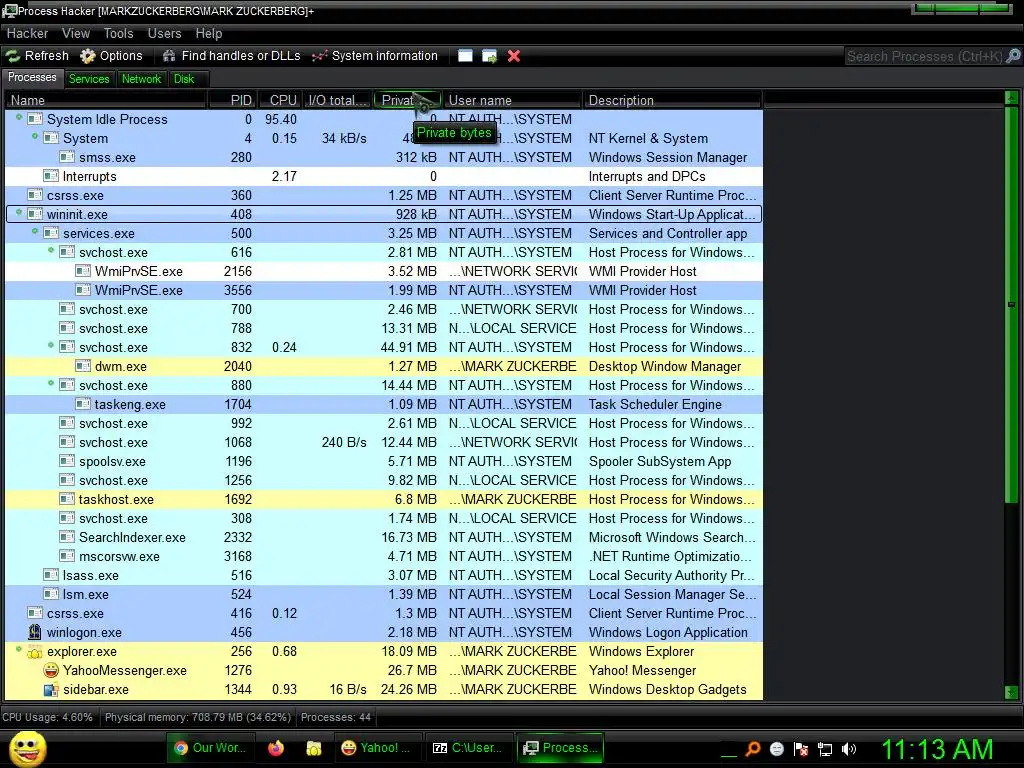The width and height of the screenshot is (1024, 768).
Task: Open the Help menu
Action: [x=209, y=33]
